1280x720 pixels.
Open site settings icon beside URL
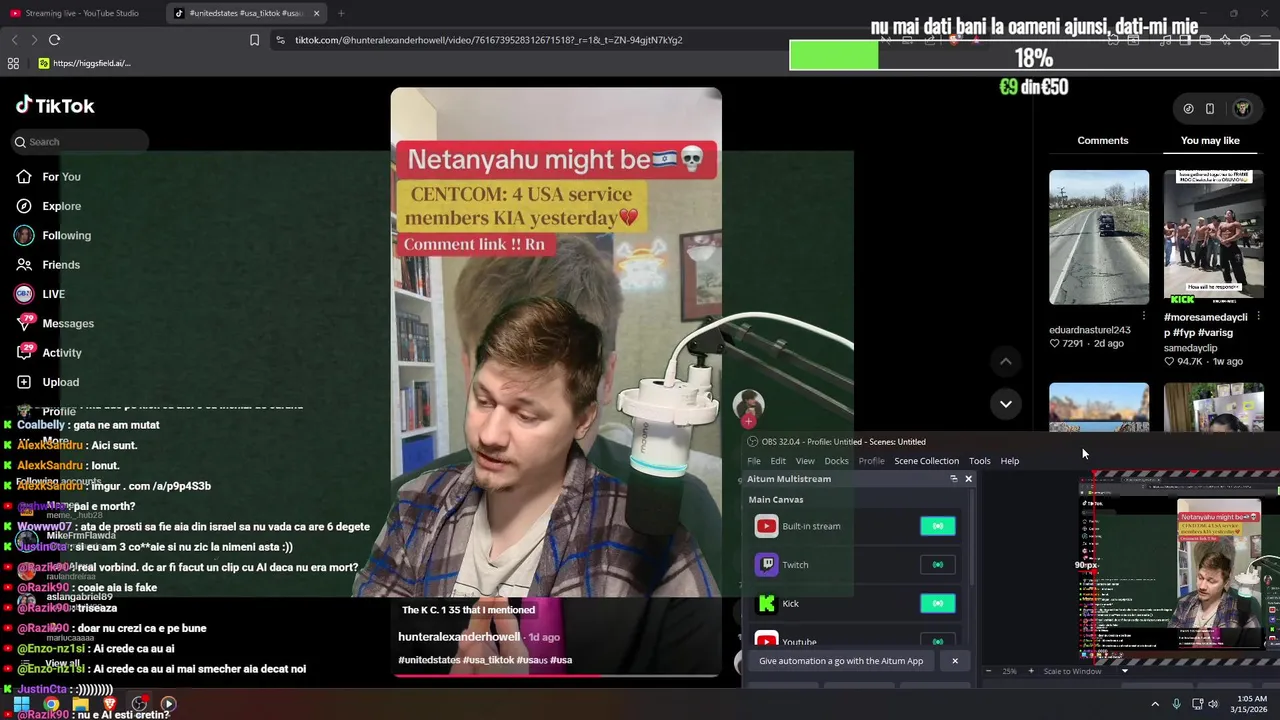coord(280,40)
